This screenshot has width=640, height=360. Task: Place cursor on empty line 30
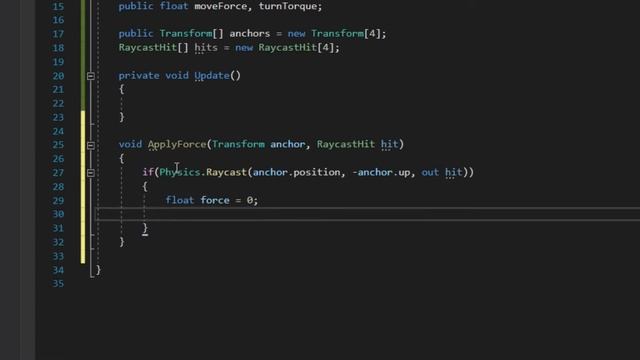(367, 214)
